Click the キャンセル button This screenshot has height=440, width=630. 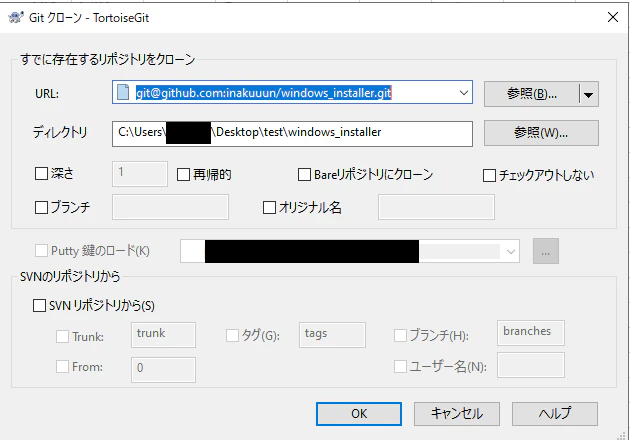[457, 414]
